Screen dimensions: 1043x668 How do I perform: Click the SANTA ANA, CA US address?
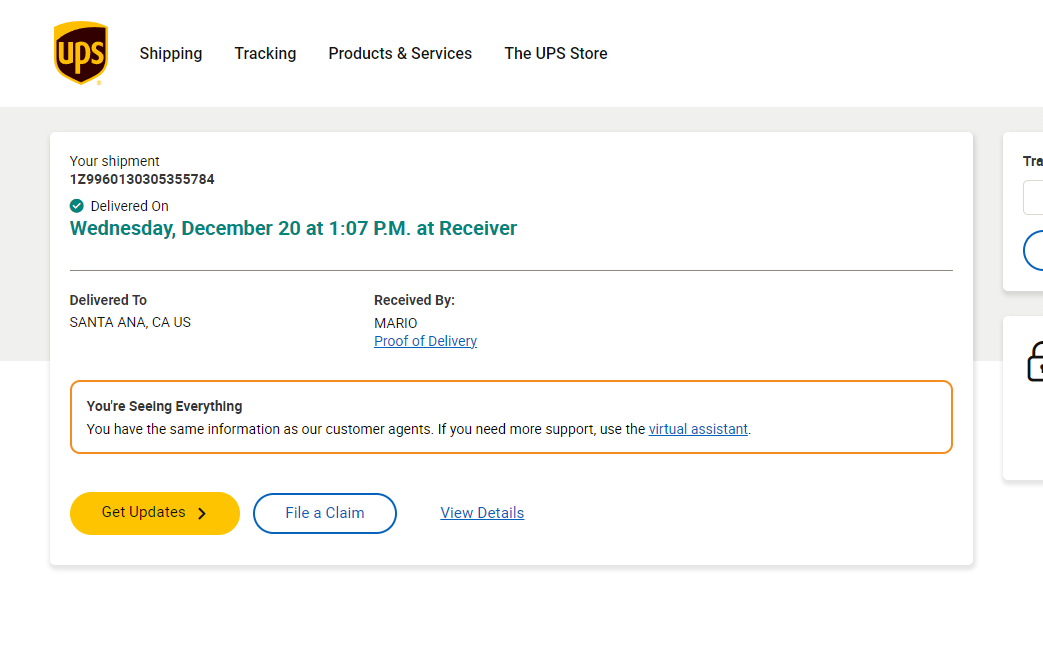click(x=130, y=322)
